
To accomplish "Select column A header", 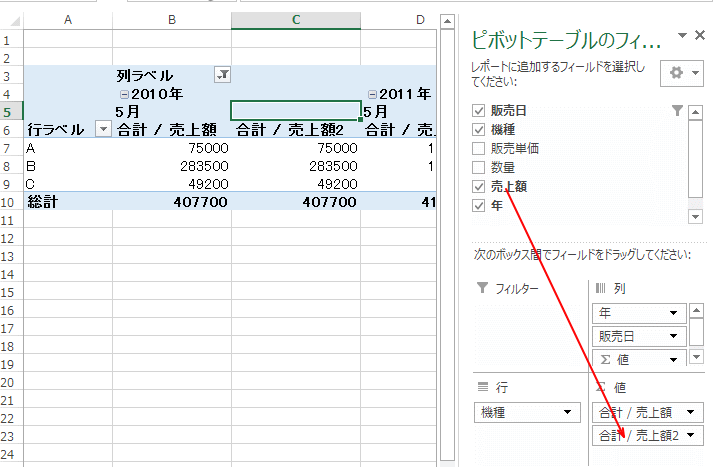I will click(68, 20).
